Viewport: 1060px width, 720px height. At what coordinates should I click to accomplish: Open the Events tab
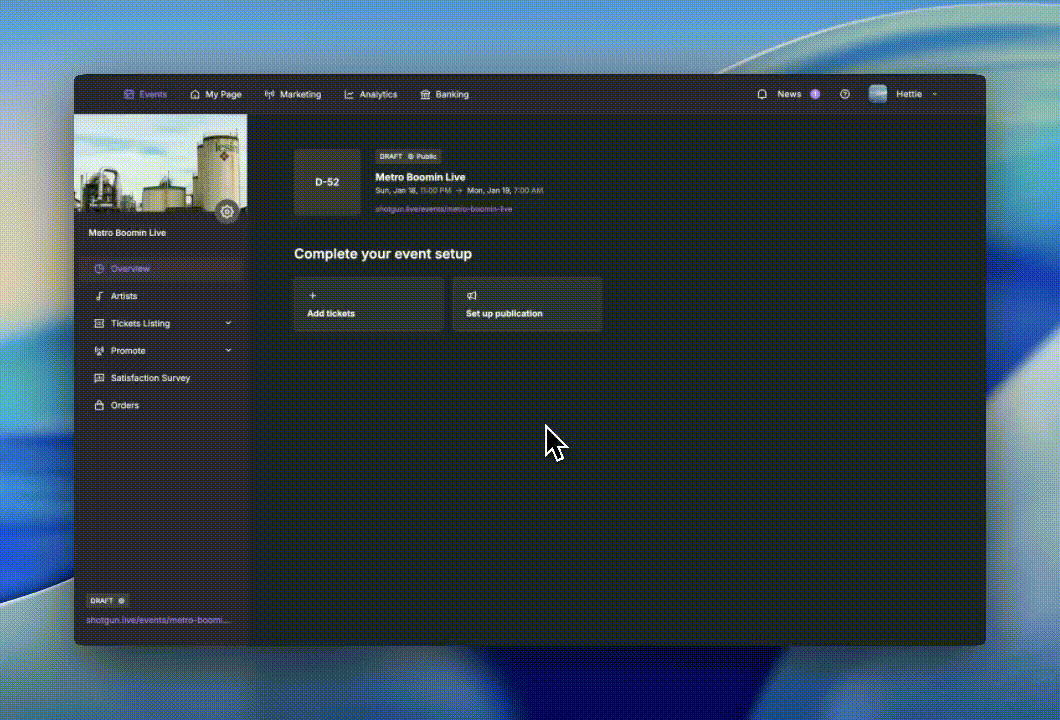coord(145,95)
